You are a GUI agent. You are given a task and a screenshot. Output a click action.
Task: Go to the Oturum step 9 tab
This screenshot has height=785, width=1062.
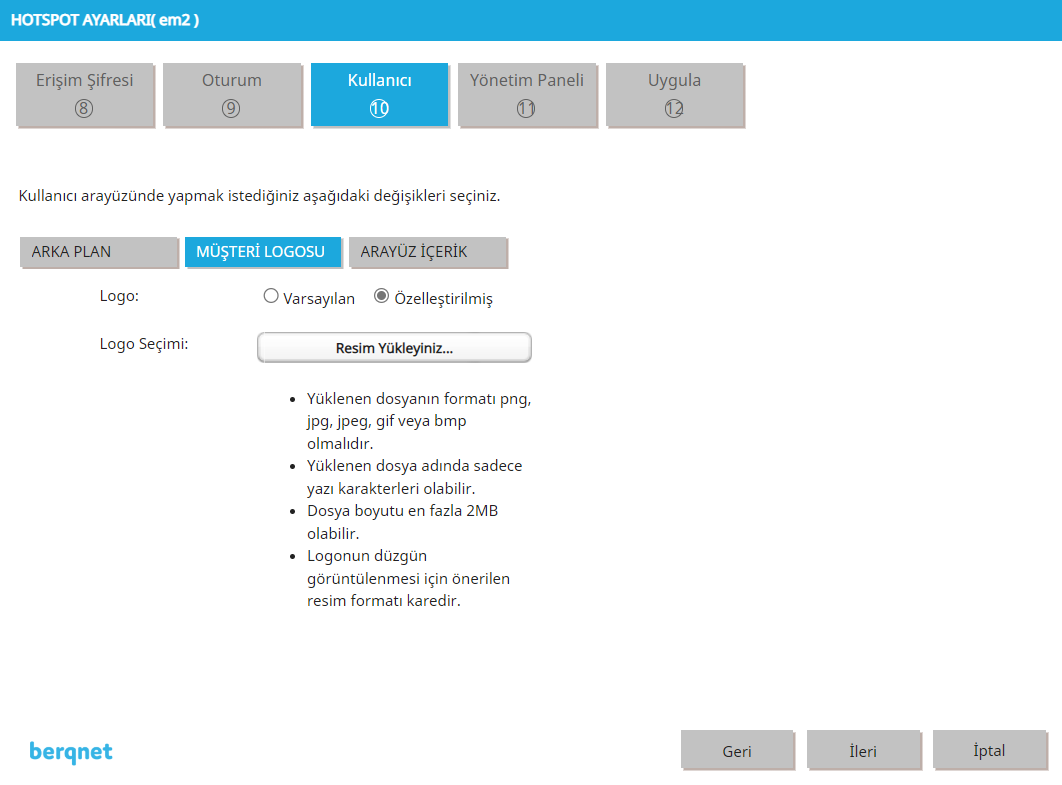click(232, 95)
